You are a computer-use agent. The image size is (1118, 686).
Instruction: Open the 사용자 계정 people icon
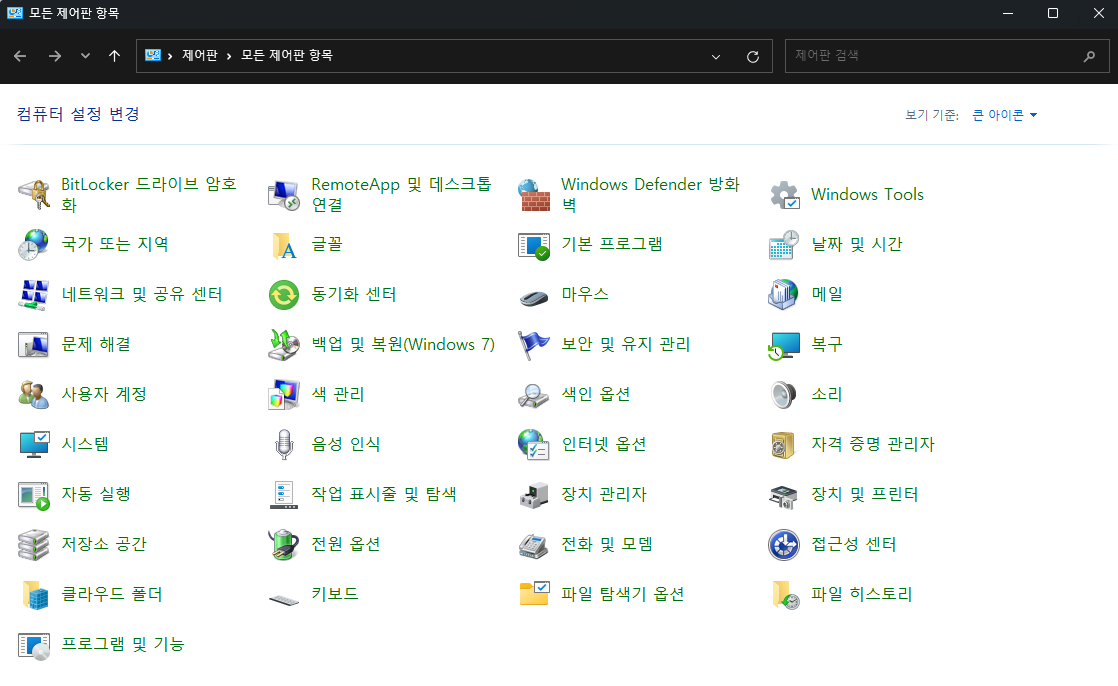(x=34, y=394)
